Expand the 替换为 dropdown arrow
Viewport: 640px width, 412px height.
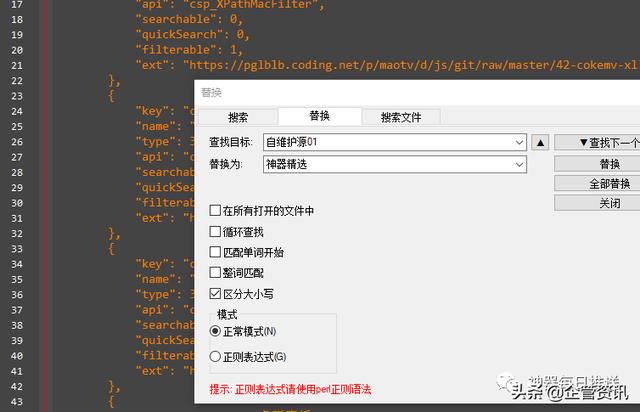pyautogui.click(x=518, y=163)
